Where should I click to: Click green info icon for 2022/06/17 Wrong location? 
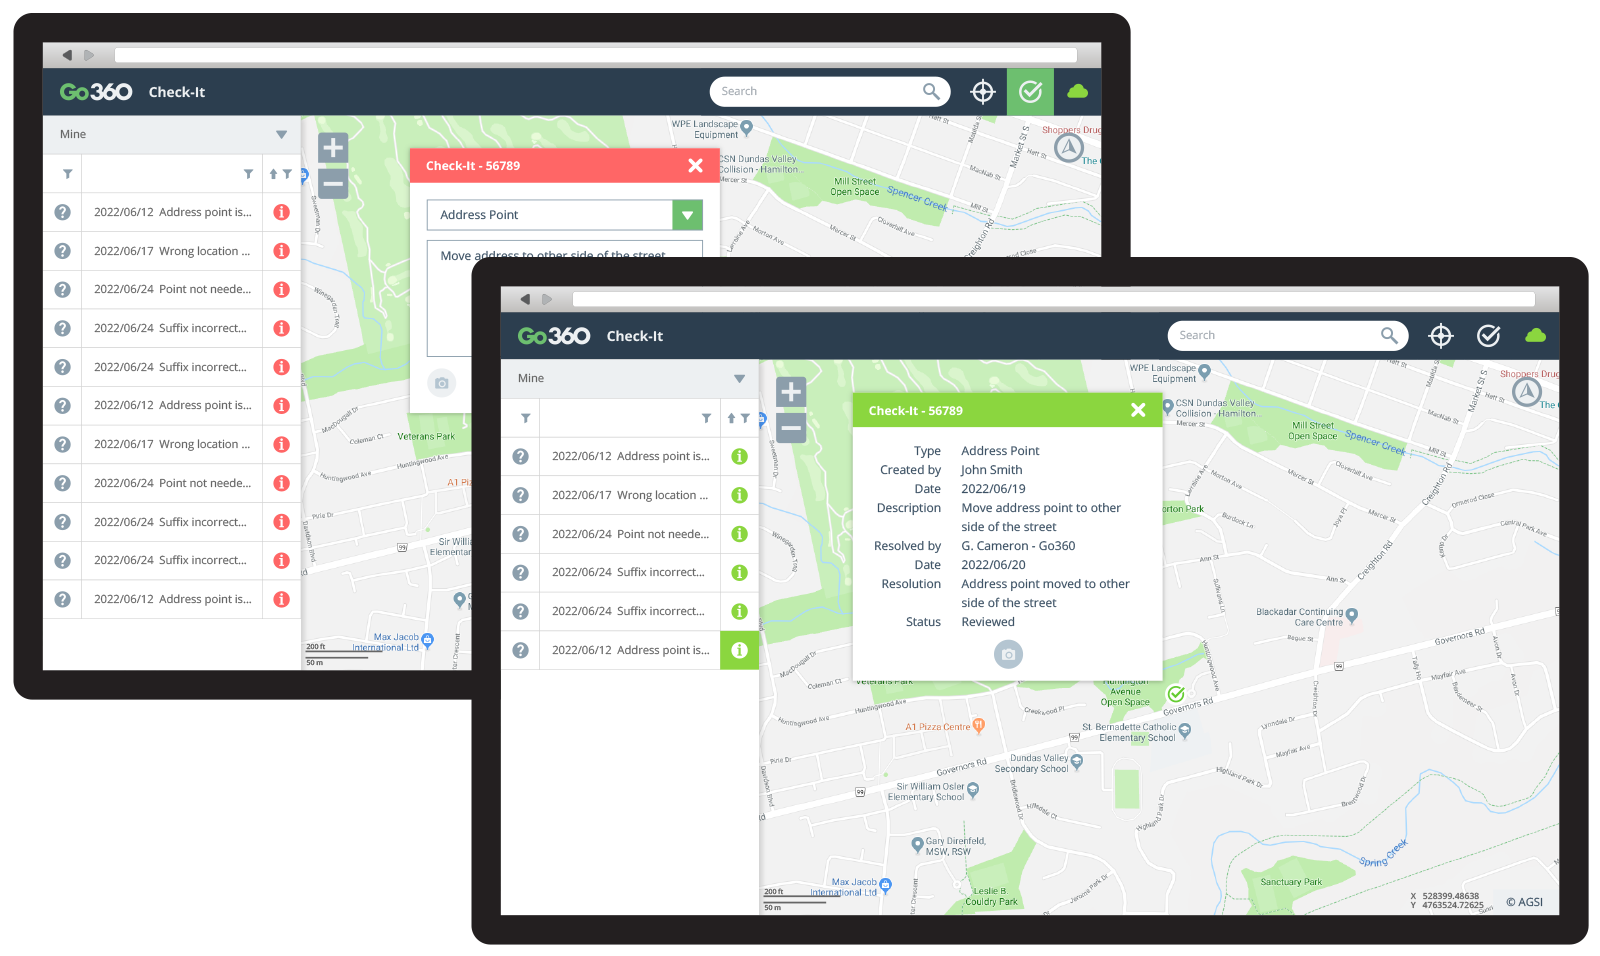[740, 495]
